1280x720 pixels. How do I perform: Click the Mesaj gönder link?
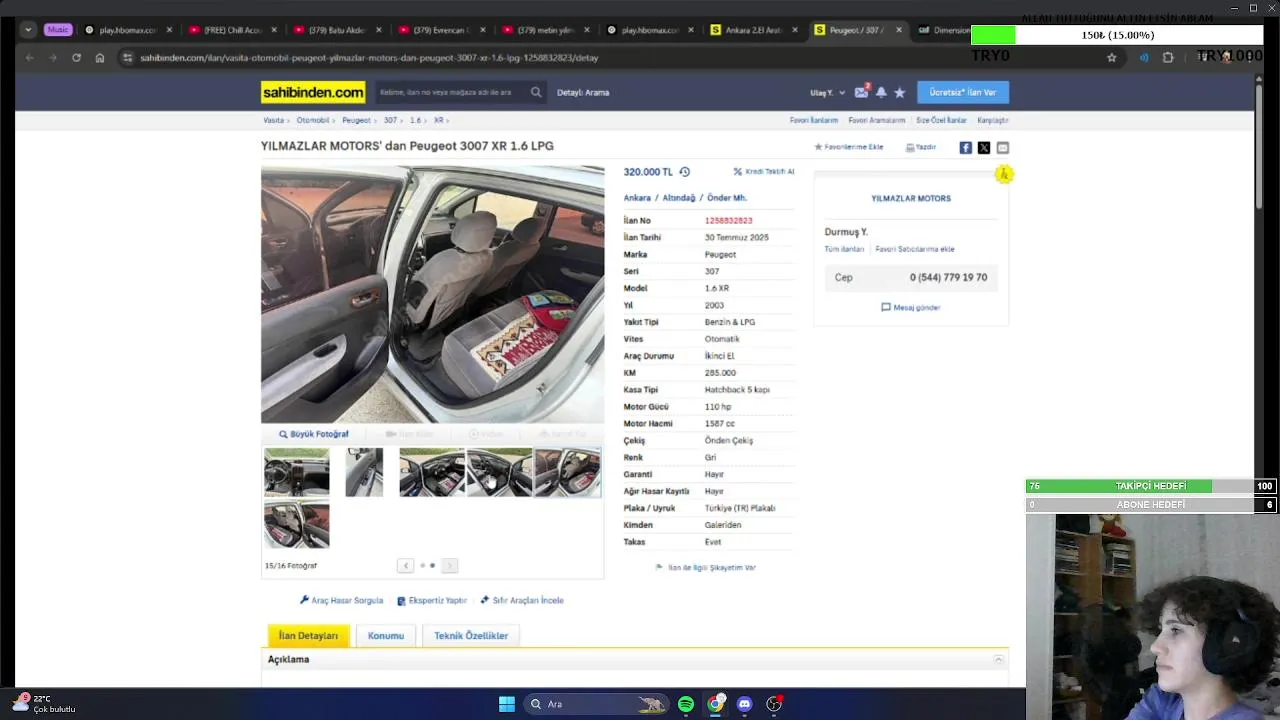coord(911,307)
